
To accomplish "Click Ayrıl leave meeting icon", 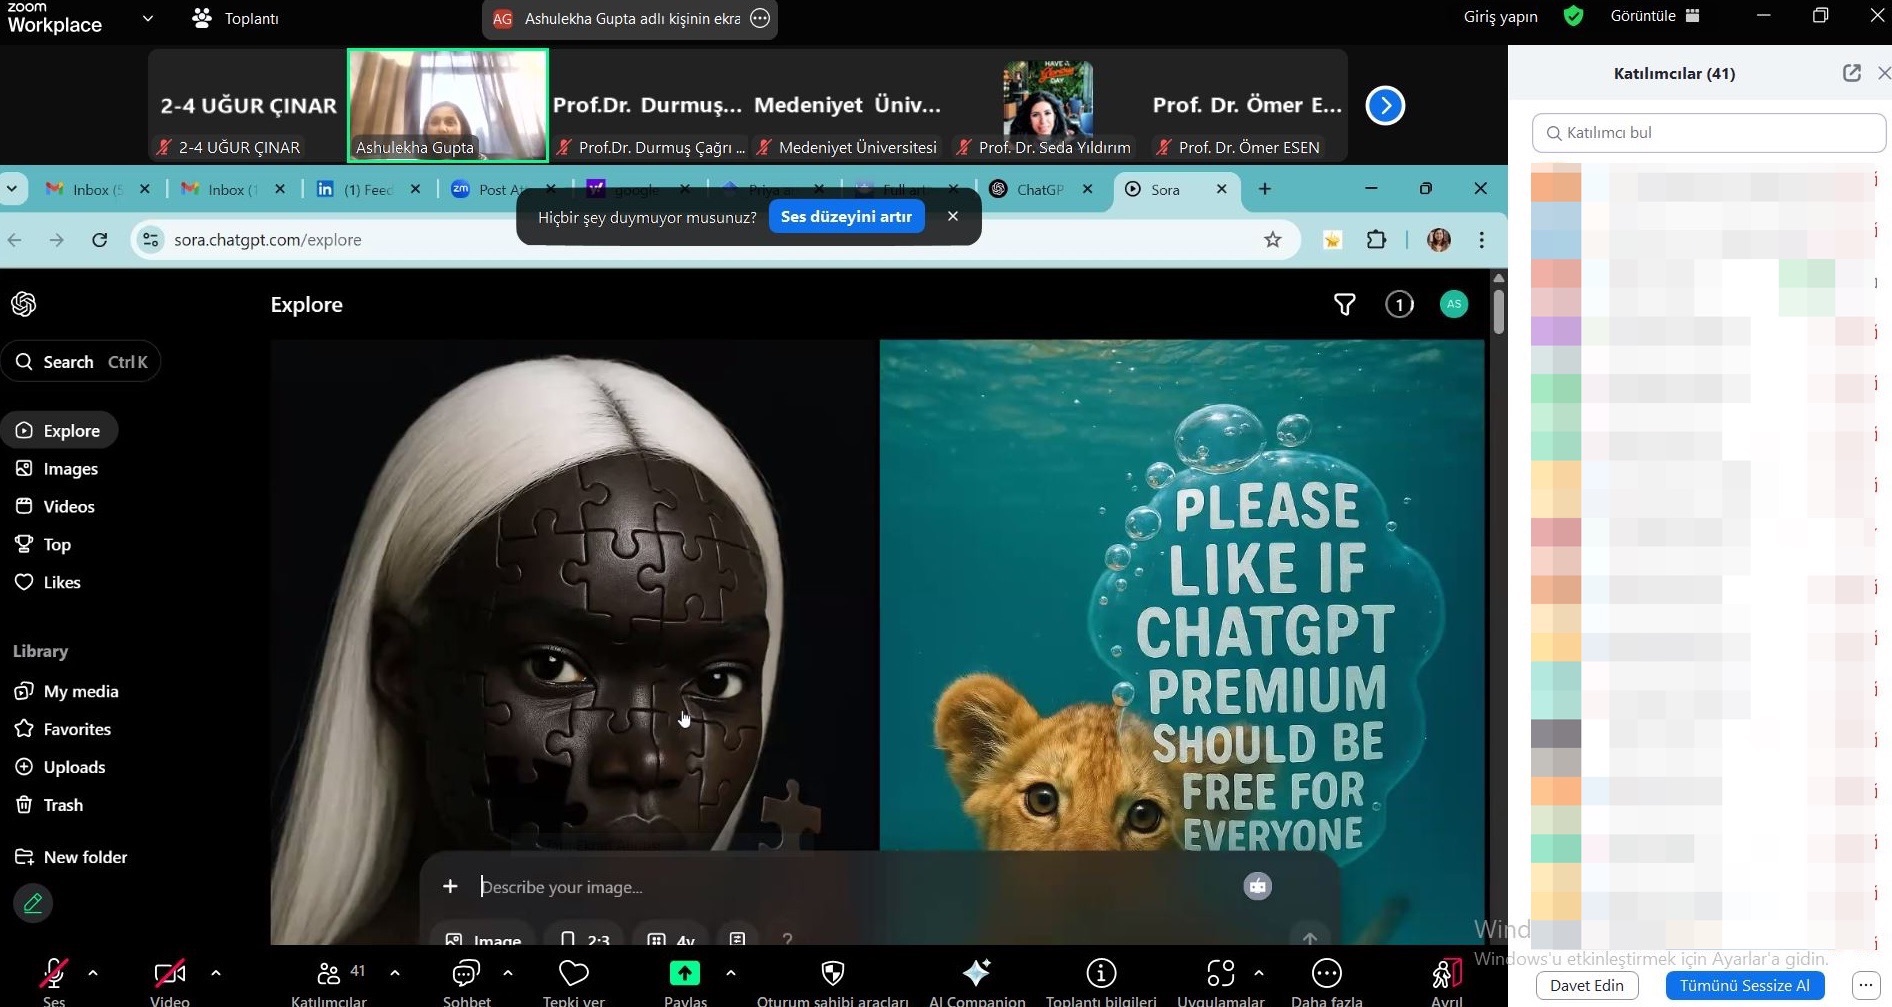I will 1446,973.
